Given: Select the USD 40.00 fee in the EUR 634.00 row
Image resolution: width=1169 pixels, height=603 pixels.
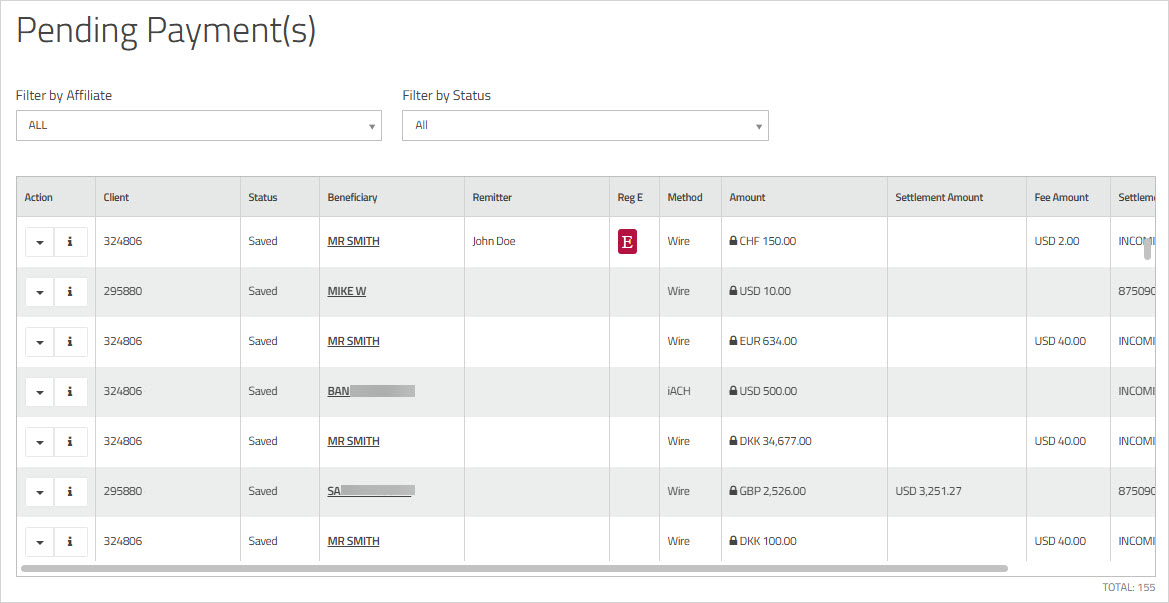Looking at the screenshot, I should [x=1060, y=341].
